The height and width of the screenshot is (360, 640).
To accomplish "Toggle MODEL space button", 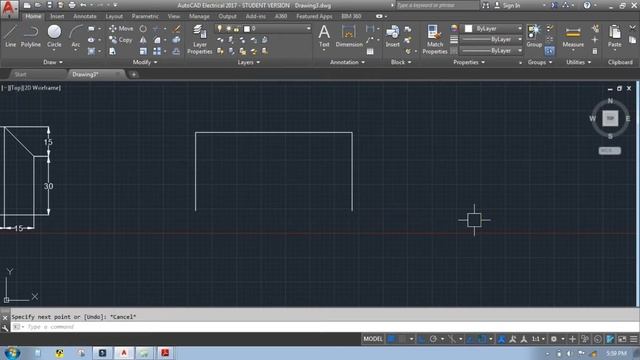I will 373,339.
